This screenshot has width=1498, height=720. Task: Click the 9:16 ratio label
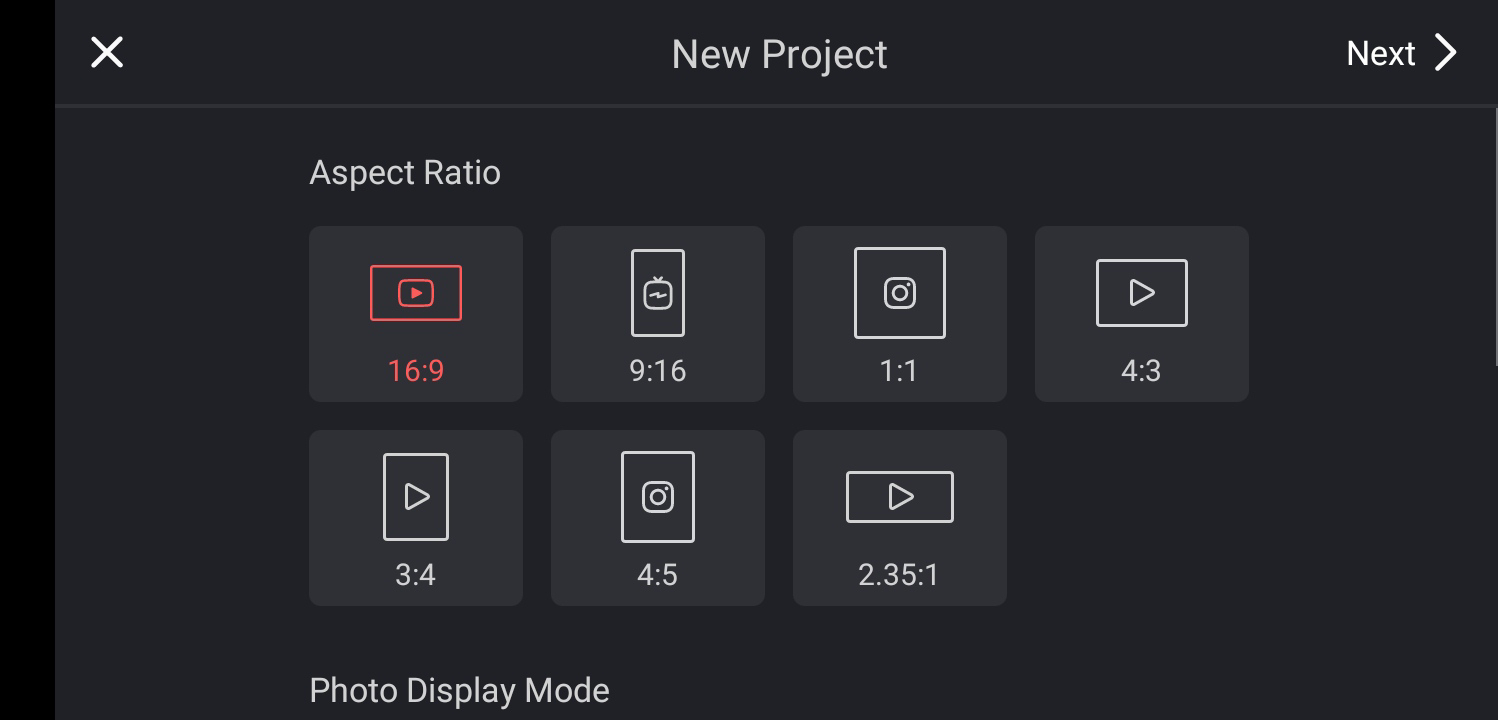[658, 371]
